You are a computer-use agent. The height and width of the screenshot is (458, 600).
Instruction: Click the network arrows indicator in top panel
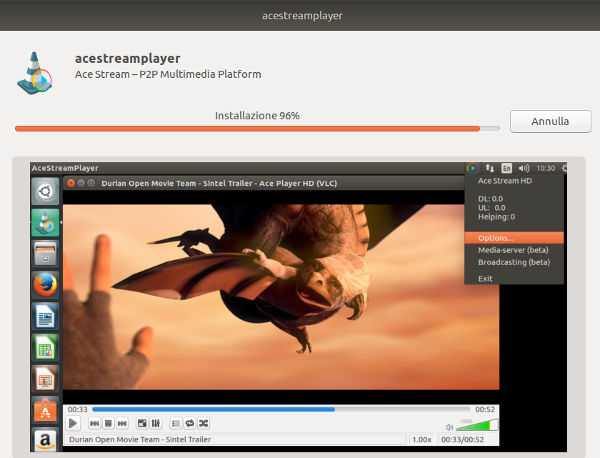pyautogui.click(x=489, y=168)
